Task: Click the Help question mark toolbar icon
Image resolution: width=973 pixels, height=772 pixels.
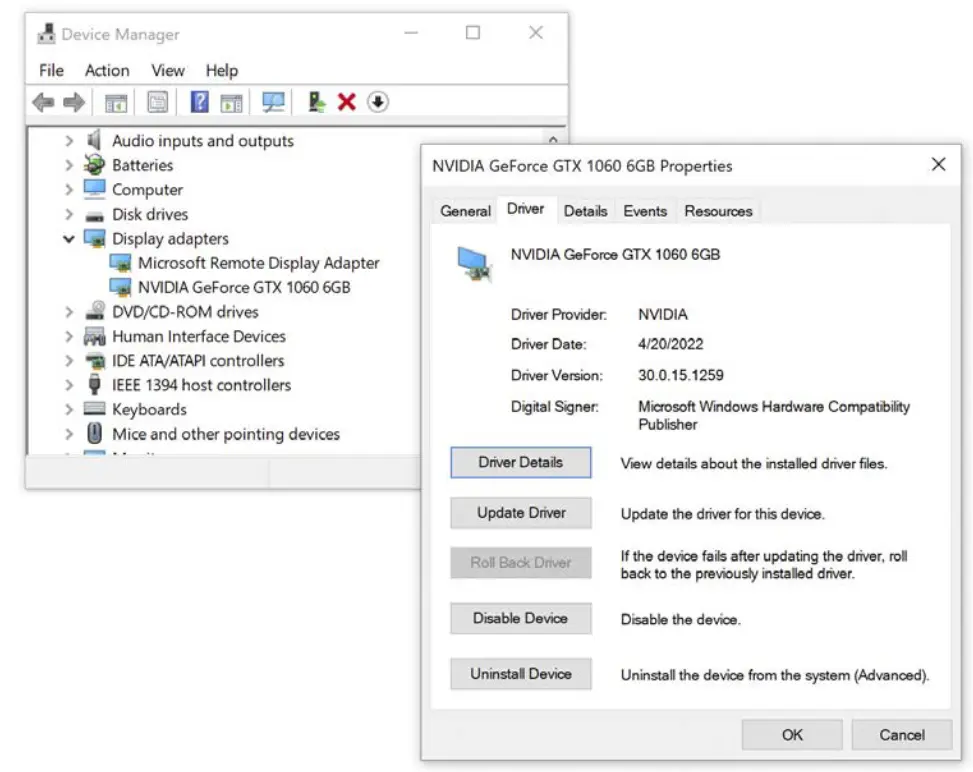Action: point(199,102)
